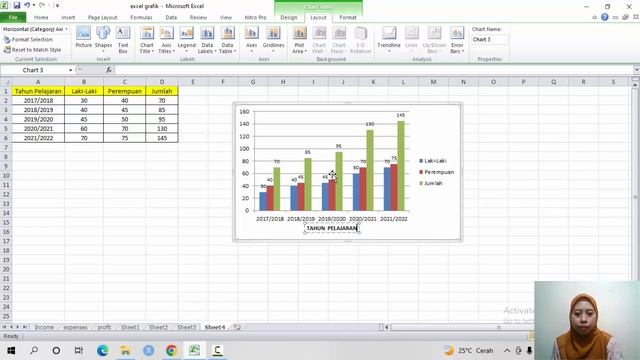640x360 pixels.
Task: Select the Perempuan legend entry
Action: [x=436, y=172]
